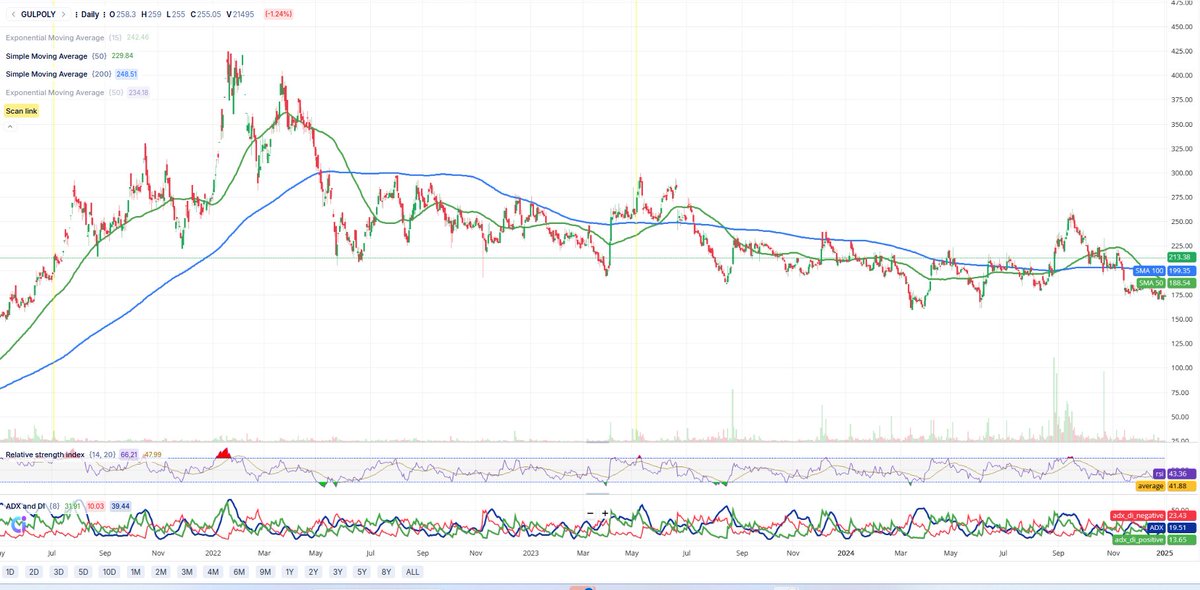Set chart range to 1D
Image resolution: width=1200 pixels, height=590 pixels.
10,572
